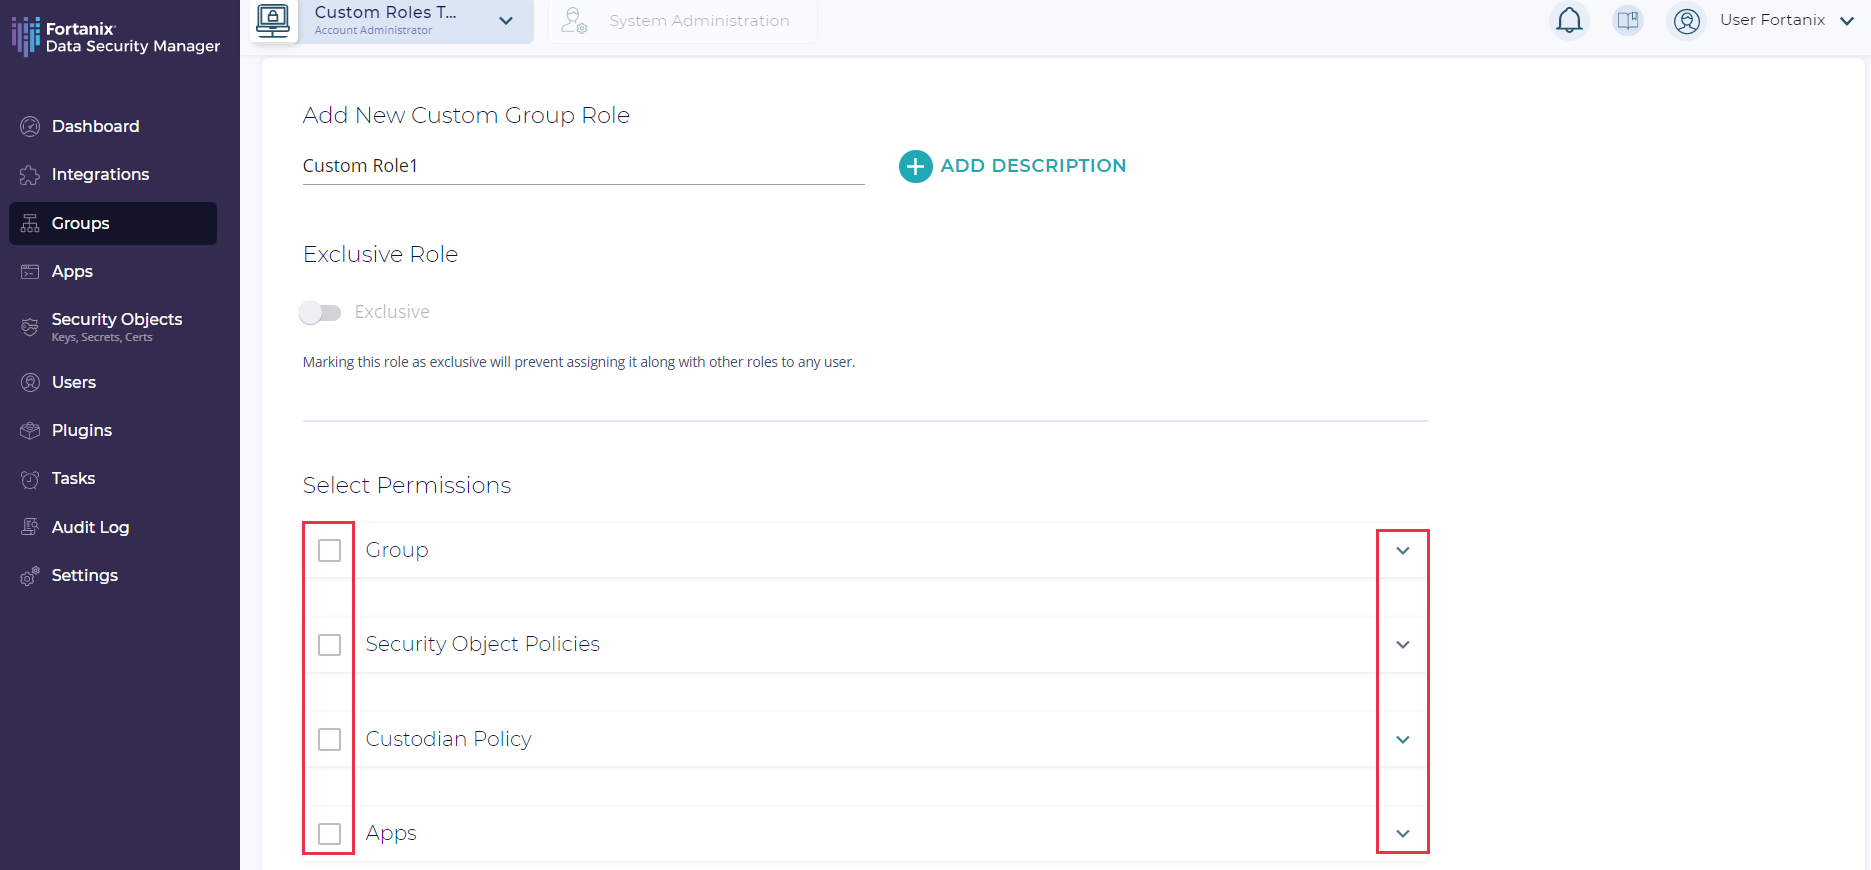Open Audit Log from sidebar

[90, 527]
